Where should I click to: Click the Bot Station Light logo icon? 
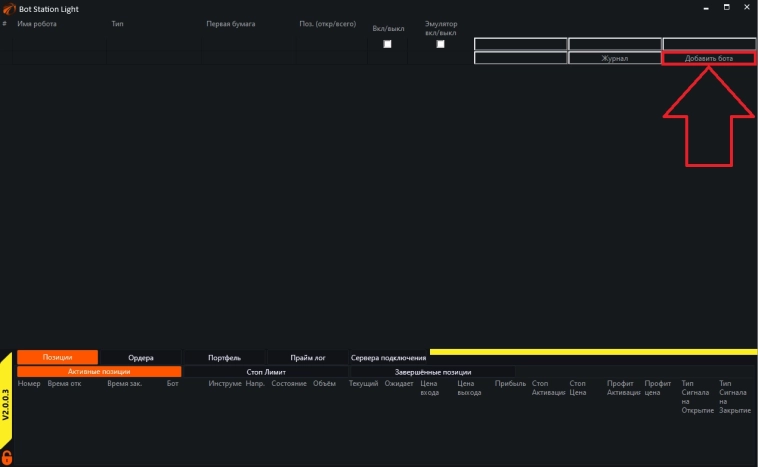click(x=9, y=8)
